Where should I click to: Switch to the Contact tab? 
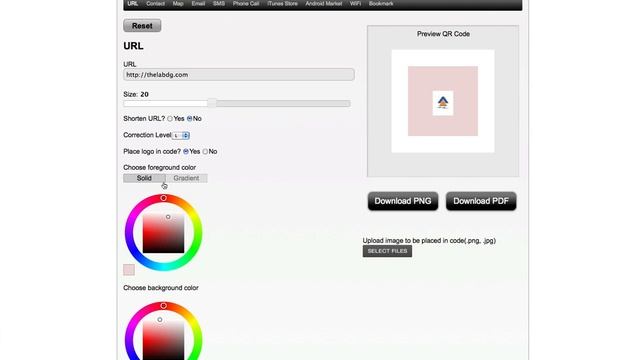[x=156, y=4]
